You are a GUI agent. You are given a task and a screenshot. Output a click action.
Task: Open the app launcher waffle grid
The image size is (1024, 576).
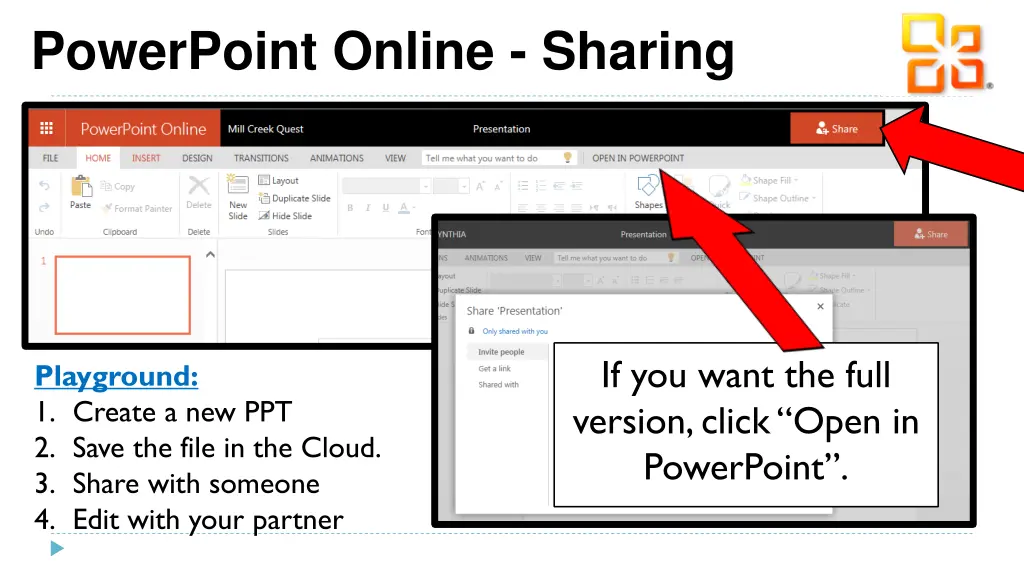click(46, 129)
